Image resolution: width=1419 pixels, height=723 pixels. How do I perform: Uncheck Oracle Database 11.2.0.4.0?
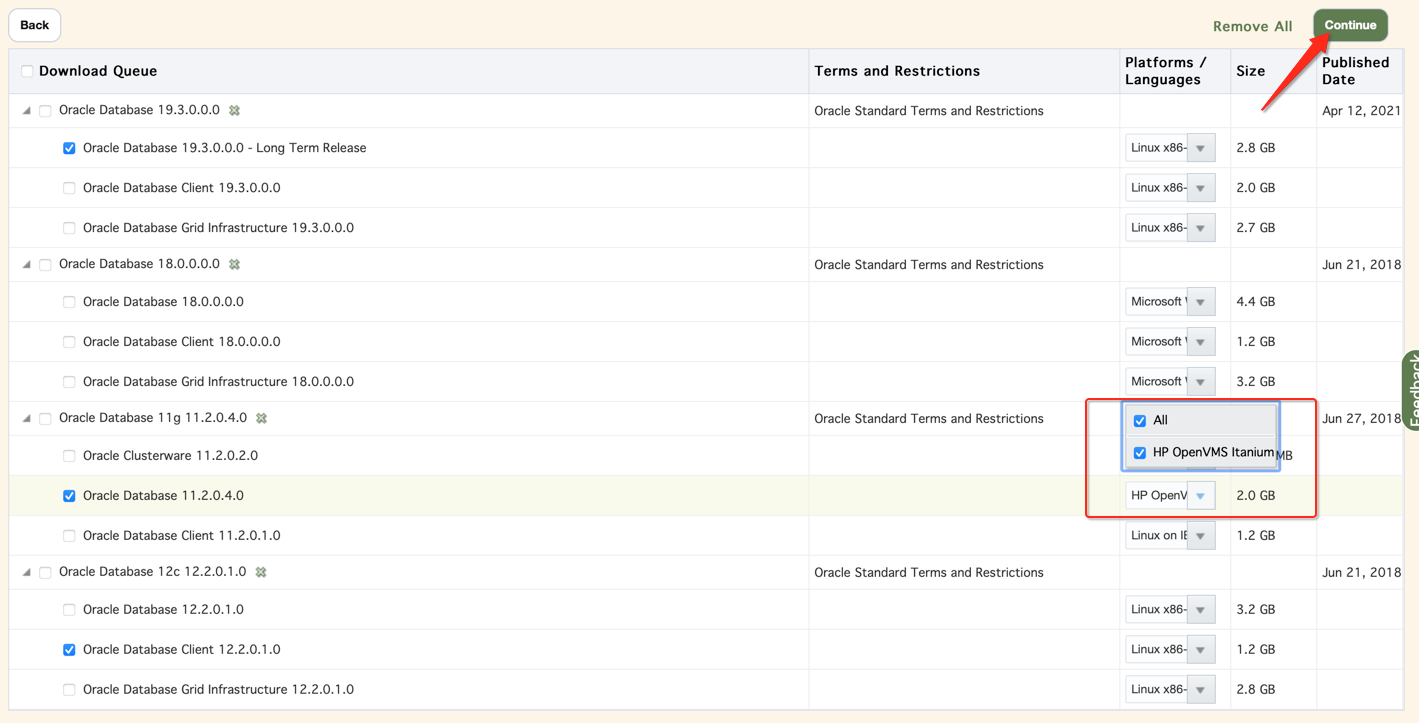coord(69,496)
